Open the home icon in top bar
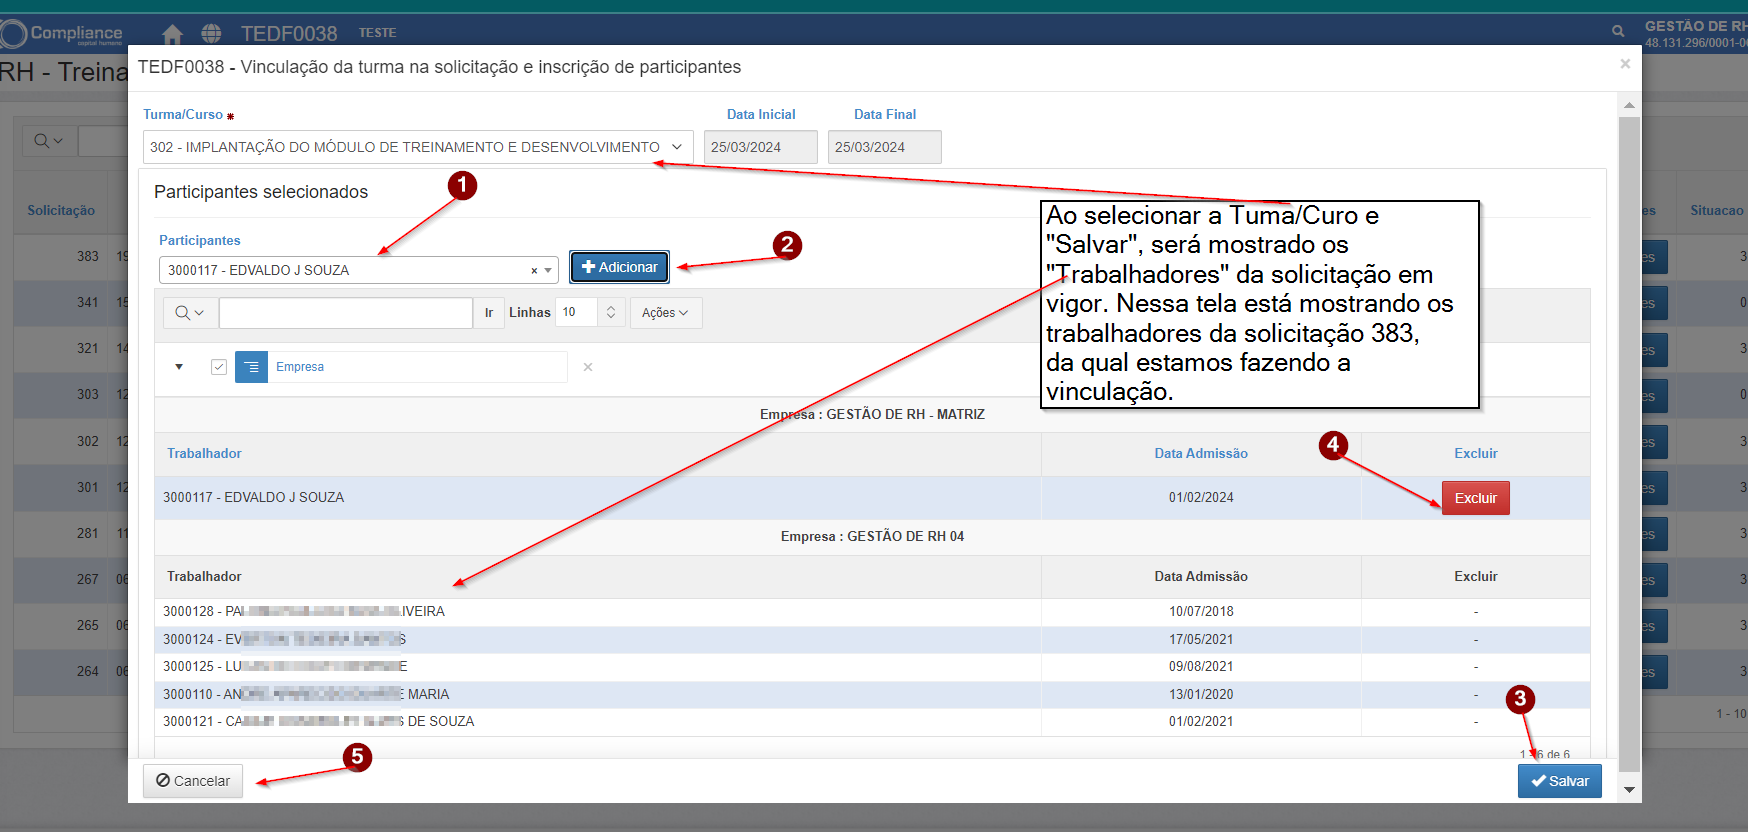The width and height of the screenshot is (1748, 832). [x=172, y=34]
